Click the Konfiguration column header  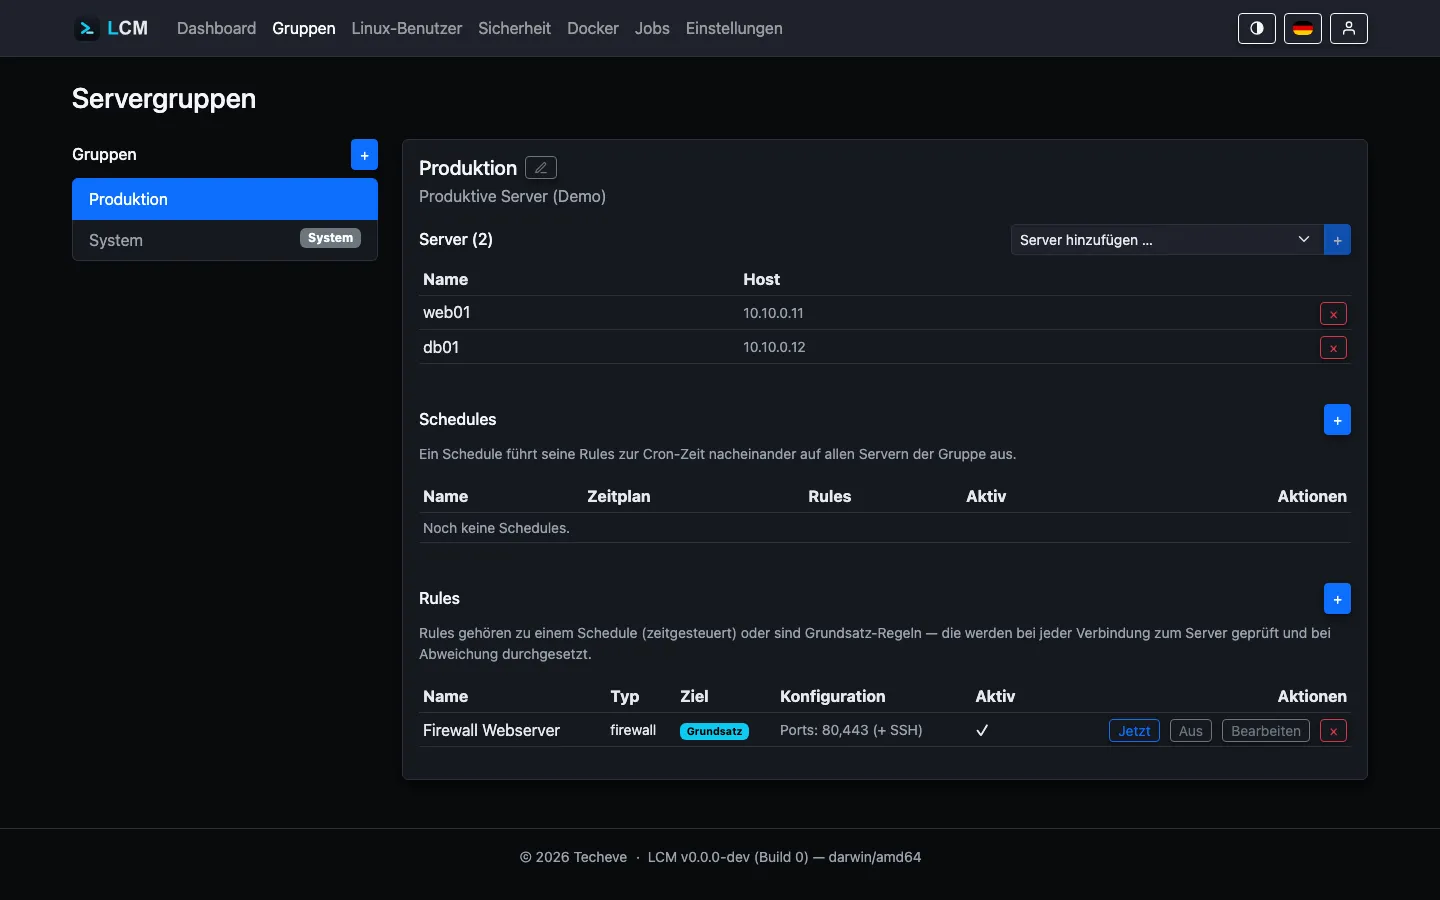click(833, 696)
